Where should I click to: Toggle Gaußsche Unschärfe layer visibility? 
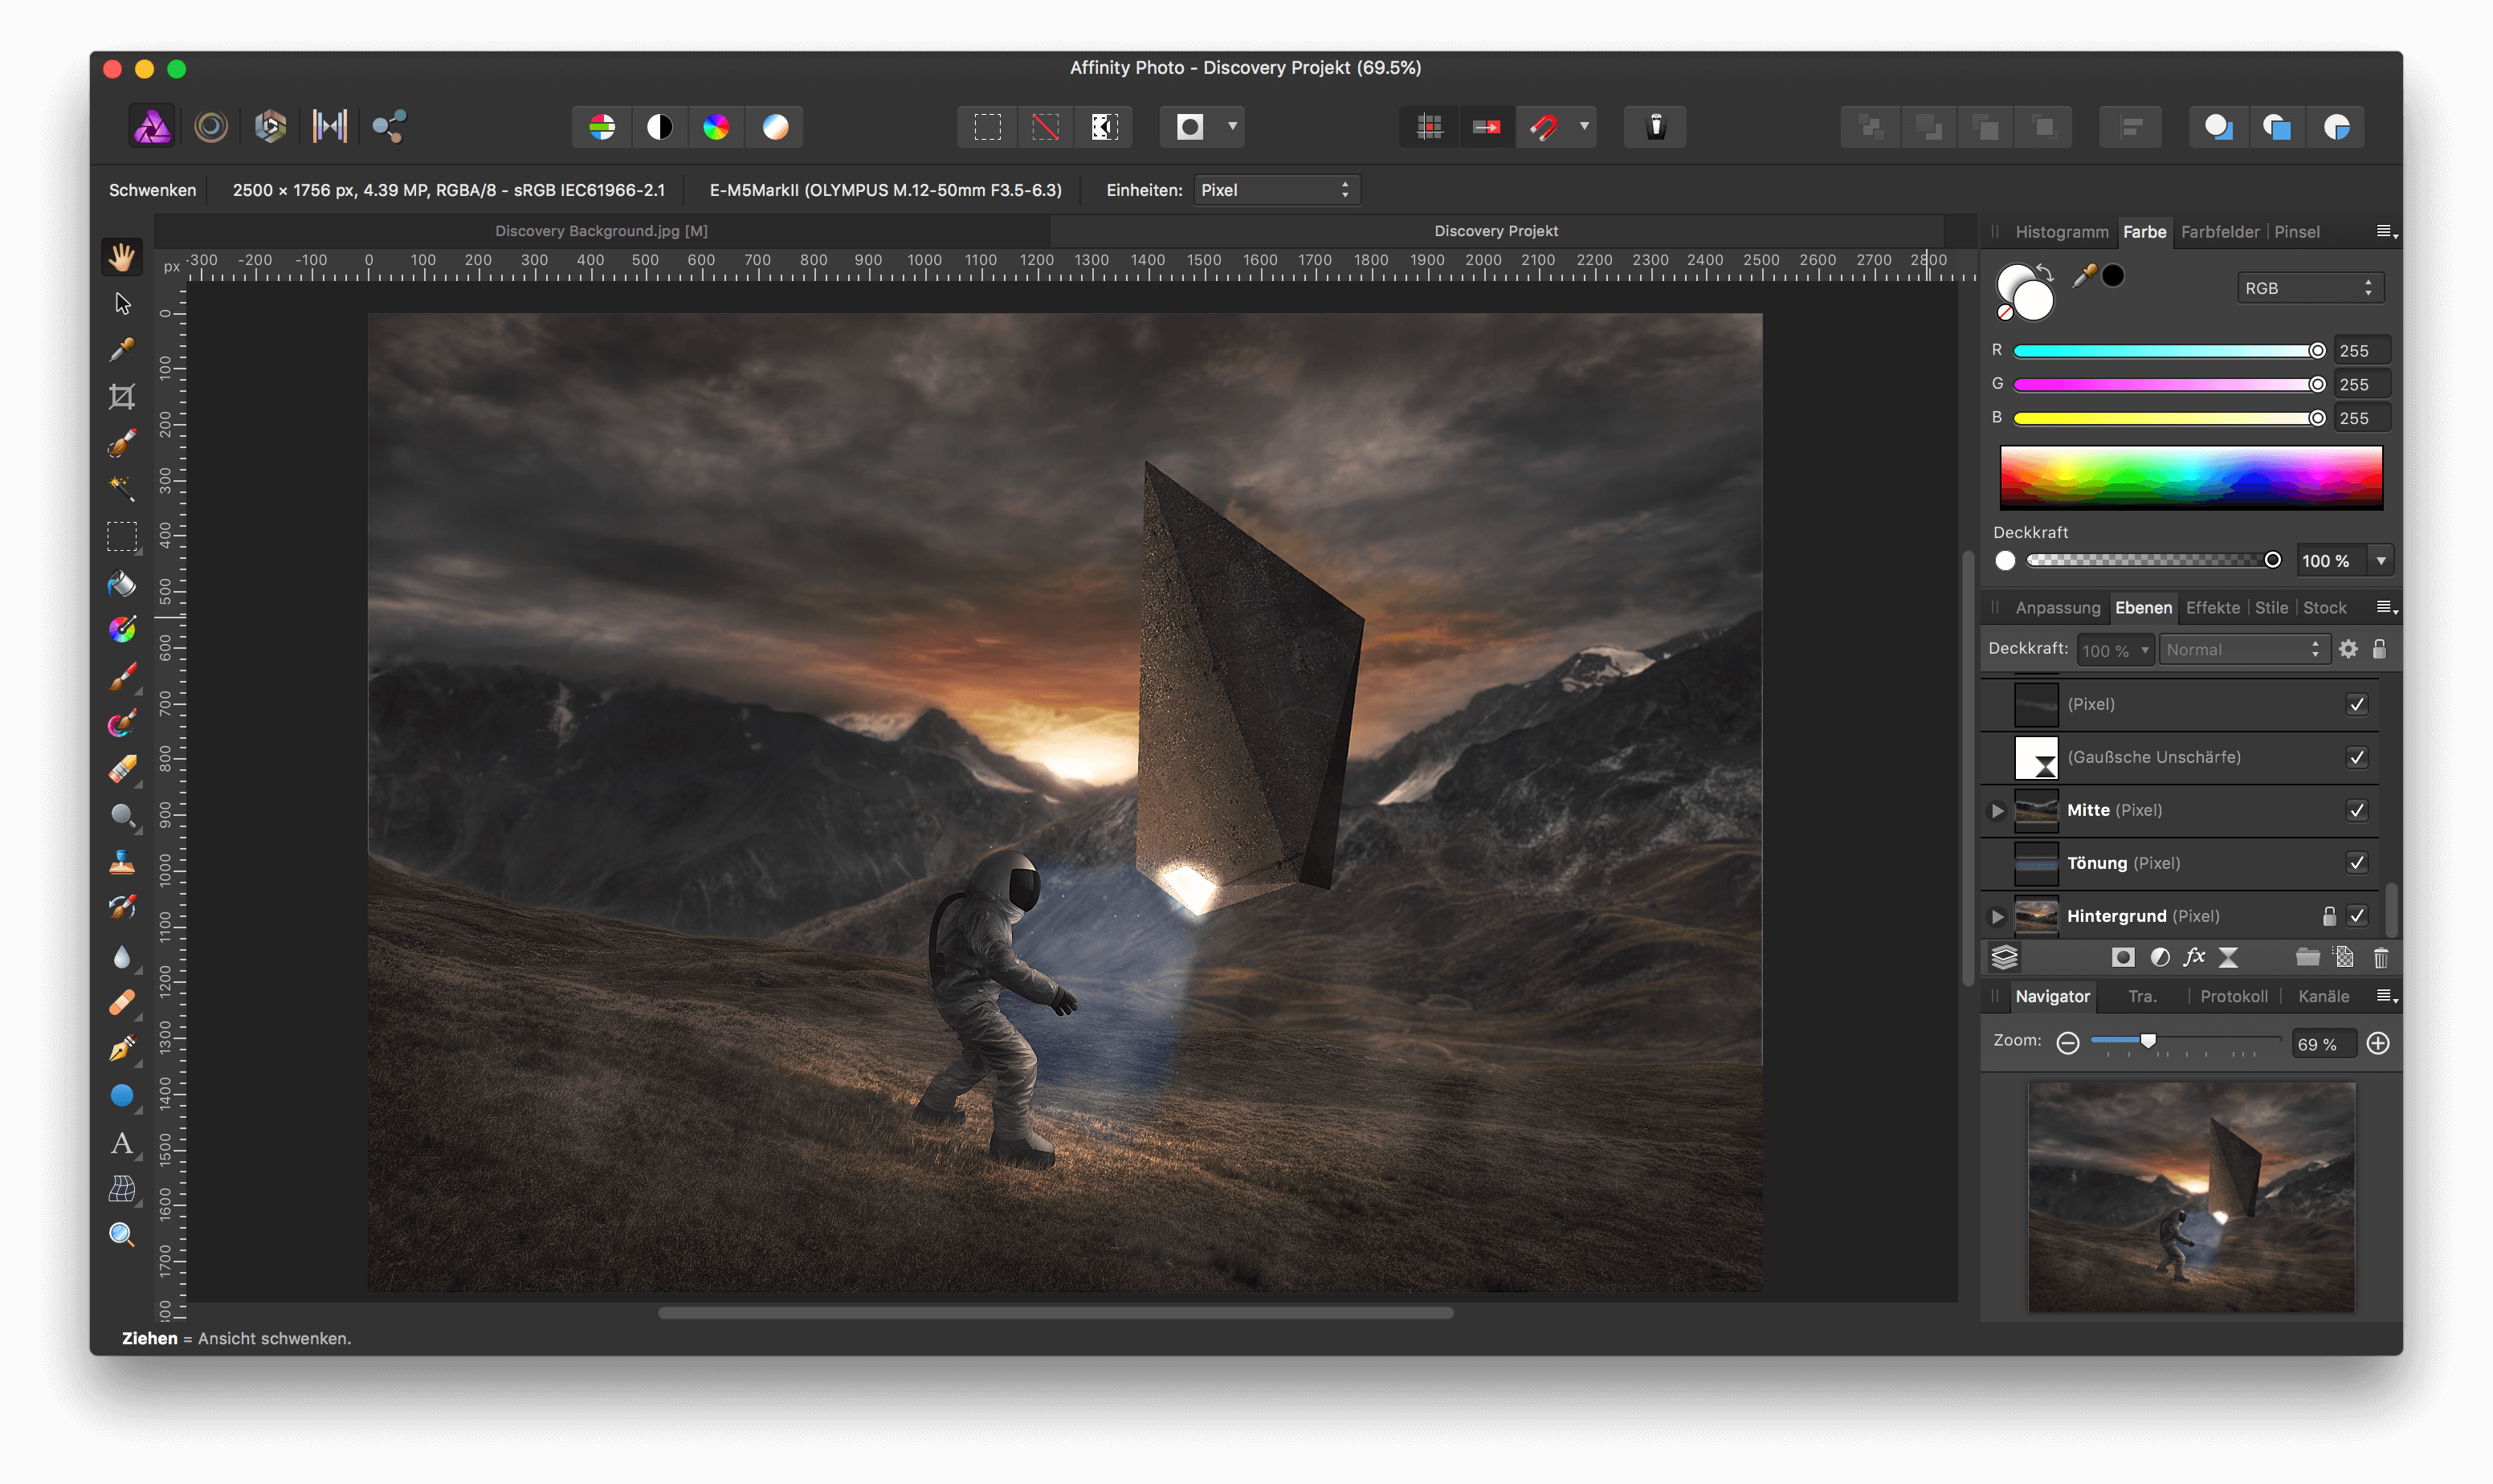click(x=2356, y=757)
